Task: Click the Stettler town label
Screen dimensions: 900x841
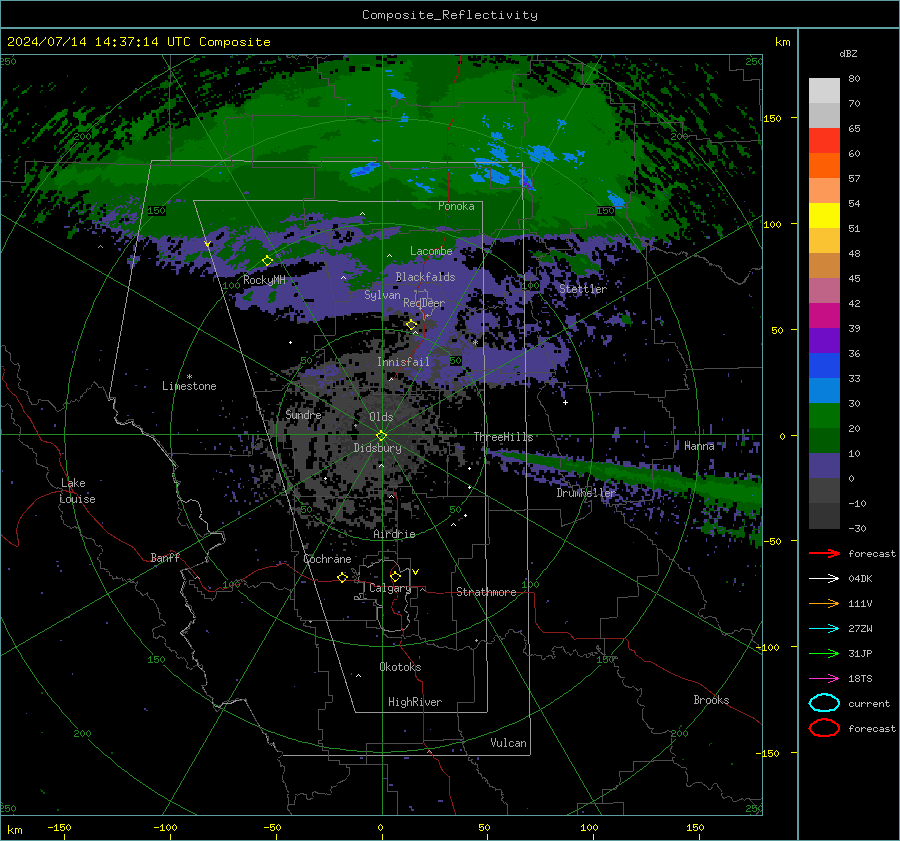Action: 583,289
